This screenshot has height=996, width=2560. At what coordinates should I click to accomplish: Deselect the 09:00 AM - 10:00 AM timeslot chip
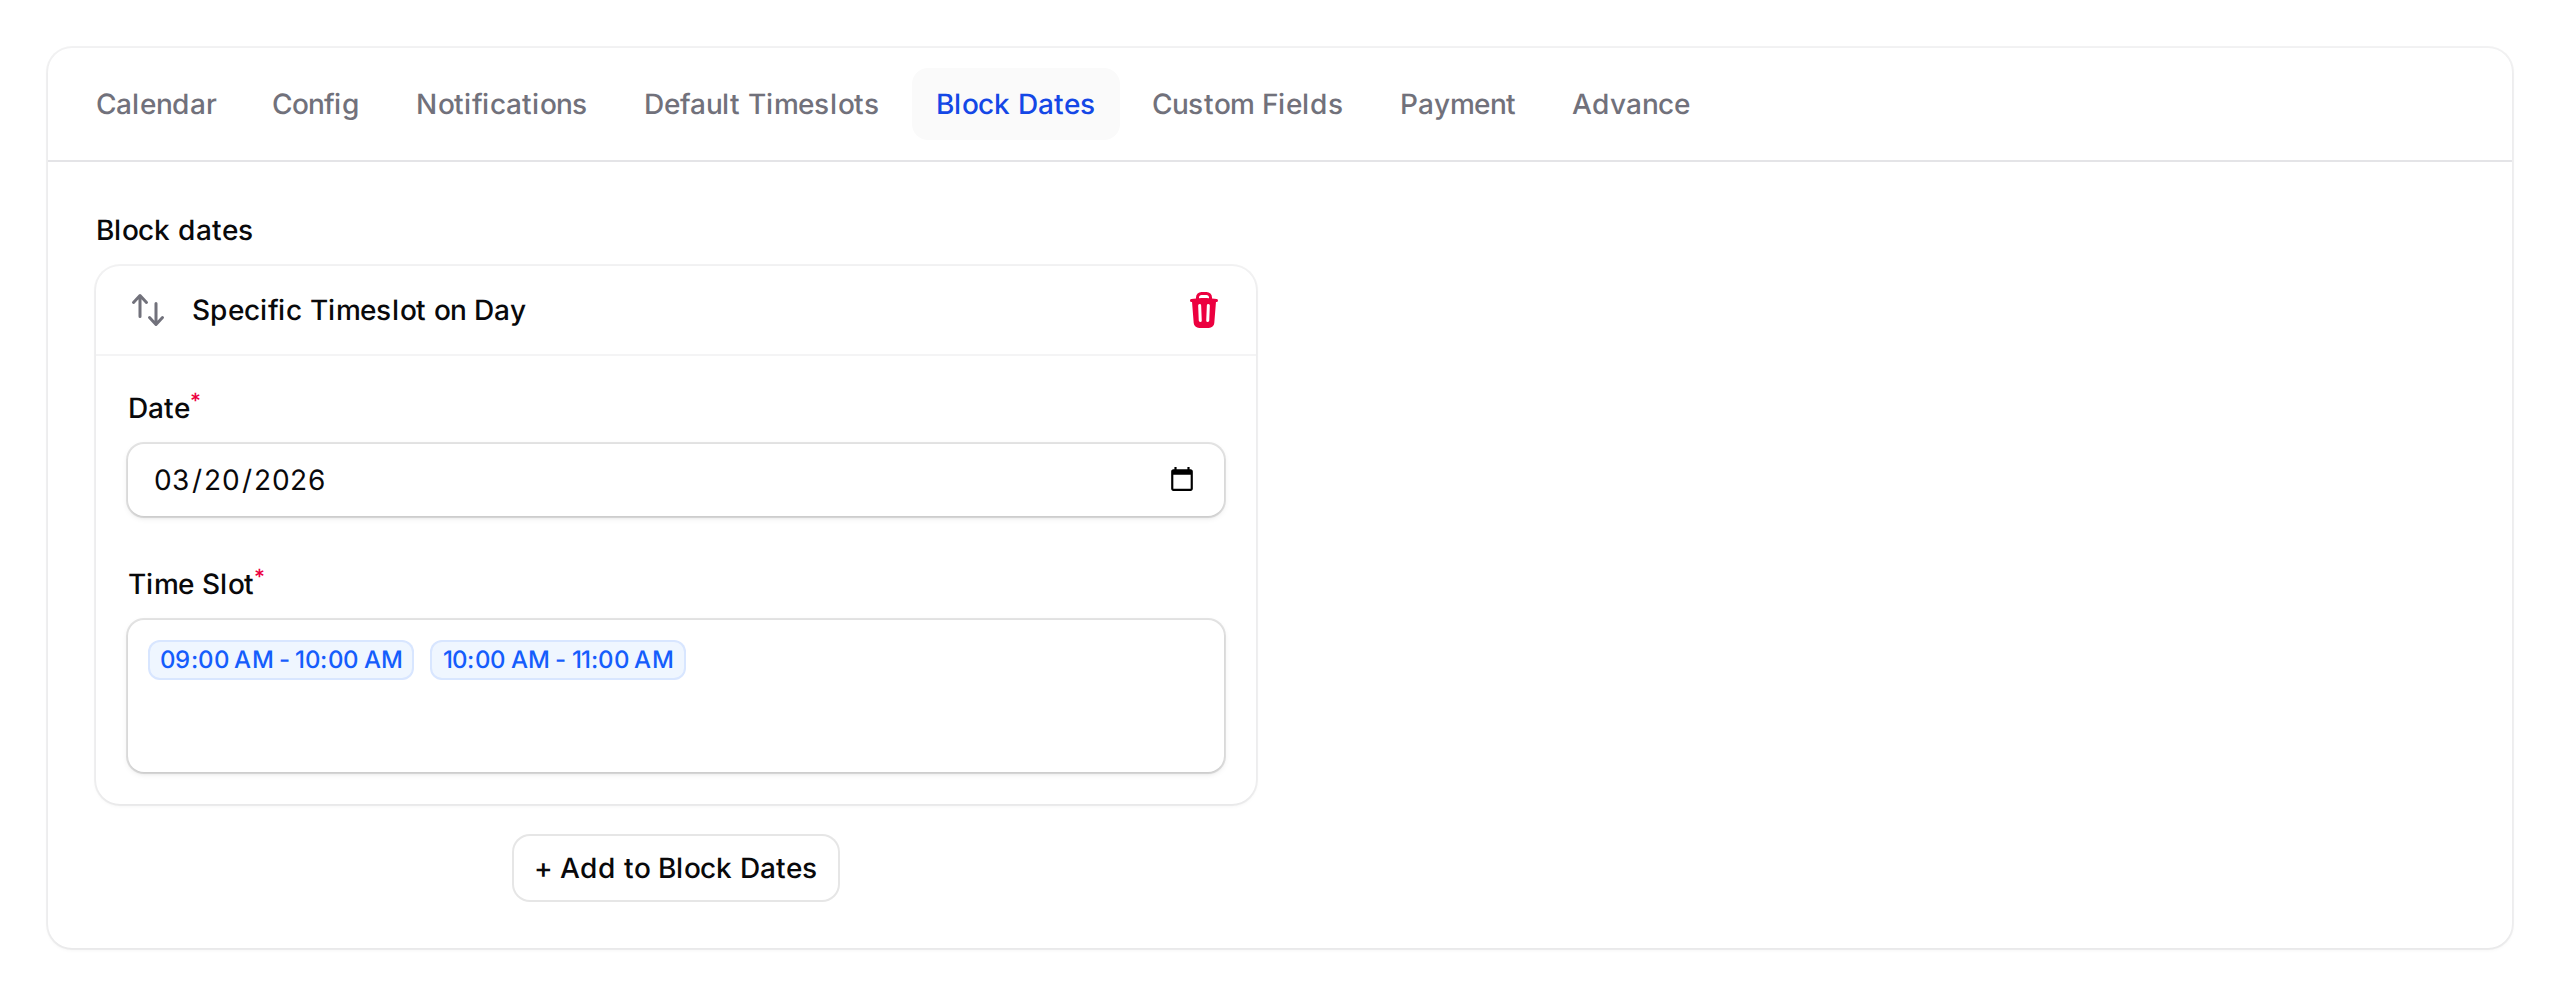(x=280, y=659)
